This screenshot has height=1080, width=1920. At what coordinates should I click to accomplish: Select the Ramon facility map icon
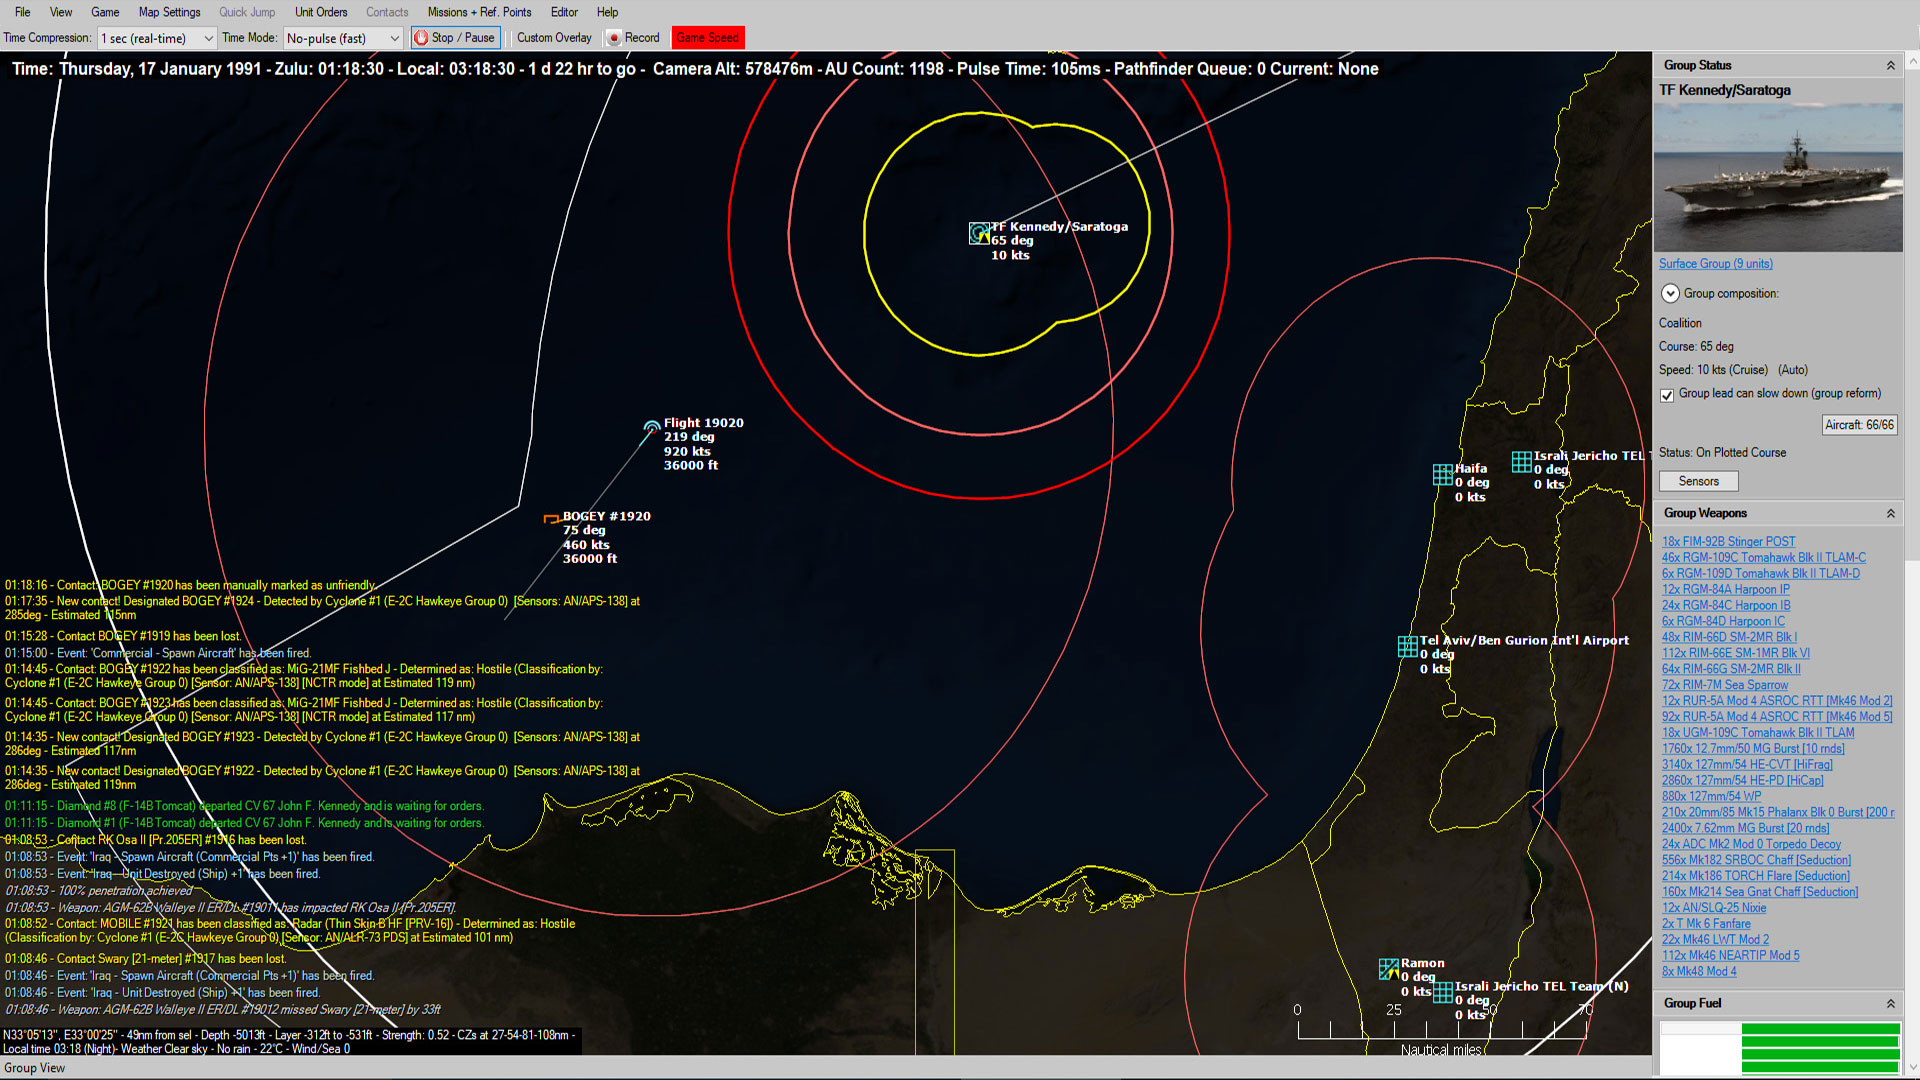tap(1389, 968)
